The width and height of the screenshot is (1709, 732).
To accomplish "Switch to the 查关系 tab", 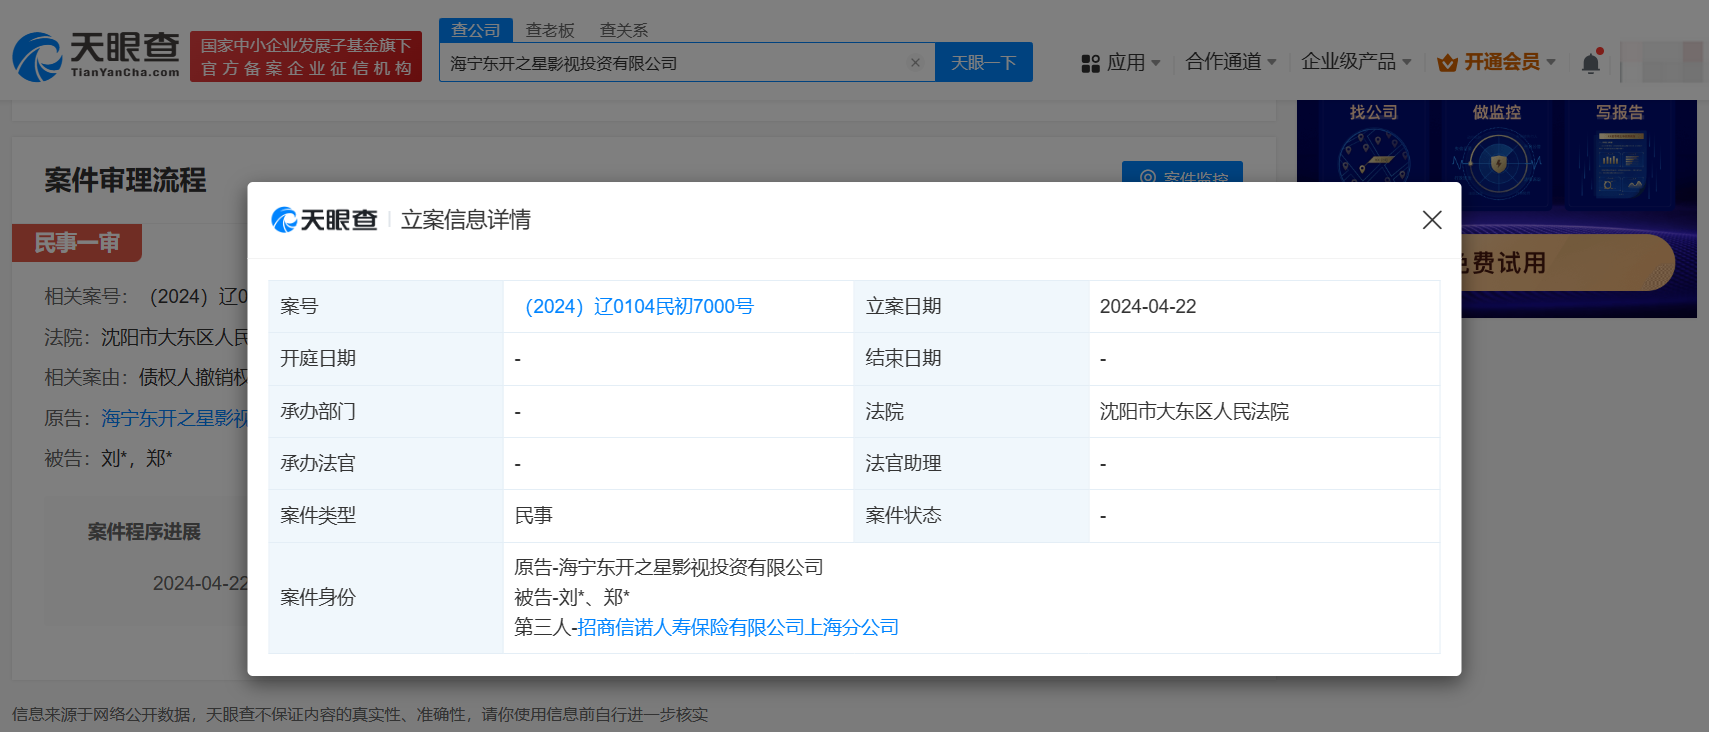I will [624, 30].
